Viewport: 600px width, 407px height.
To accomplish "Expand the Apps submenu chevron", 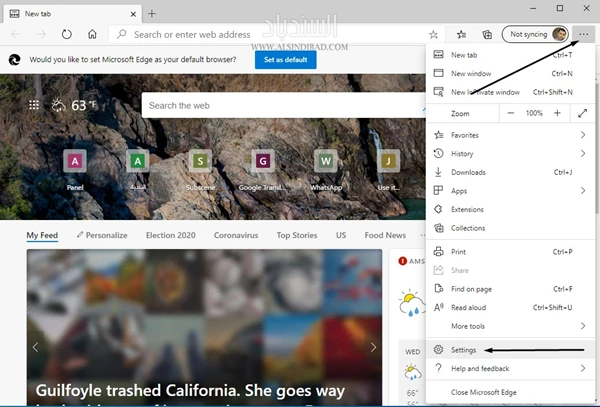I will (583, 190).
